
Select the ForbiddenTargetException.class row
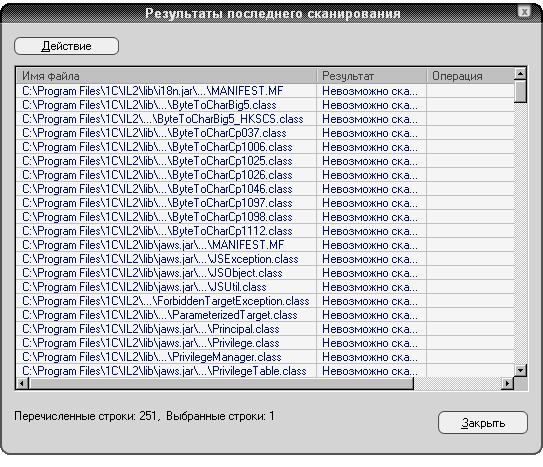pyautogui.click(x=265, y=301)
